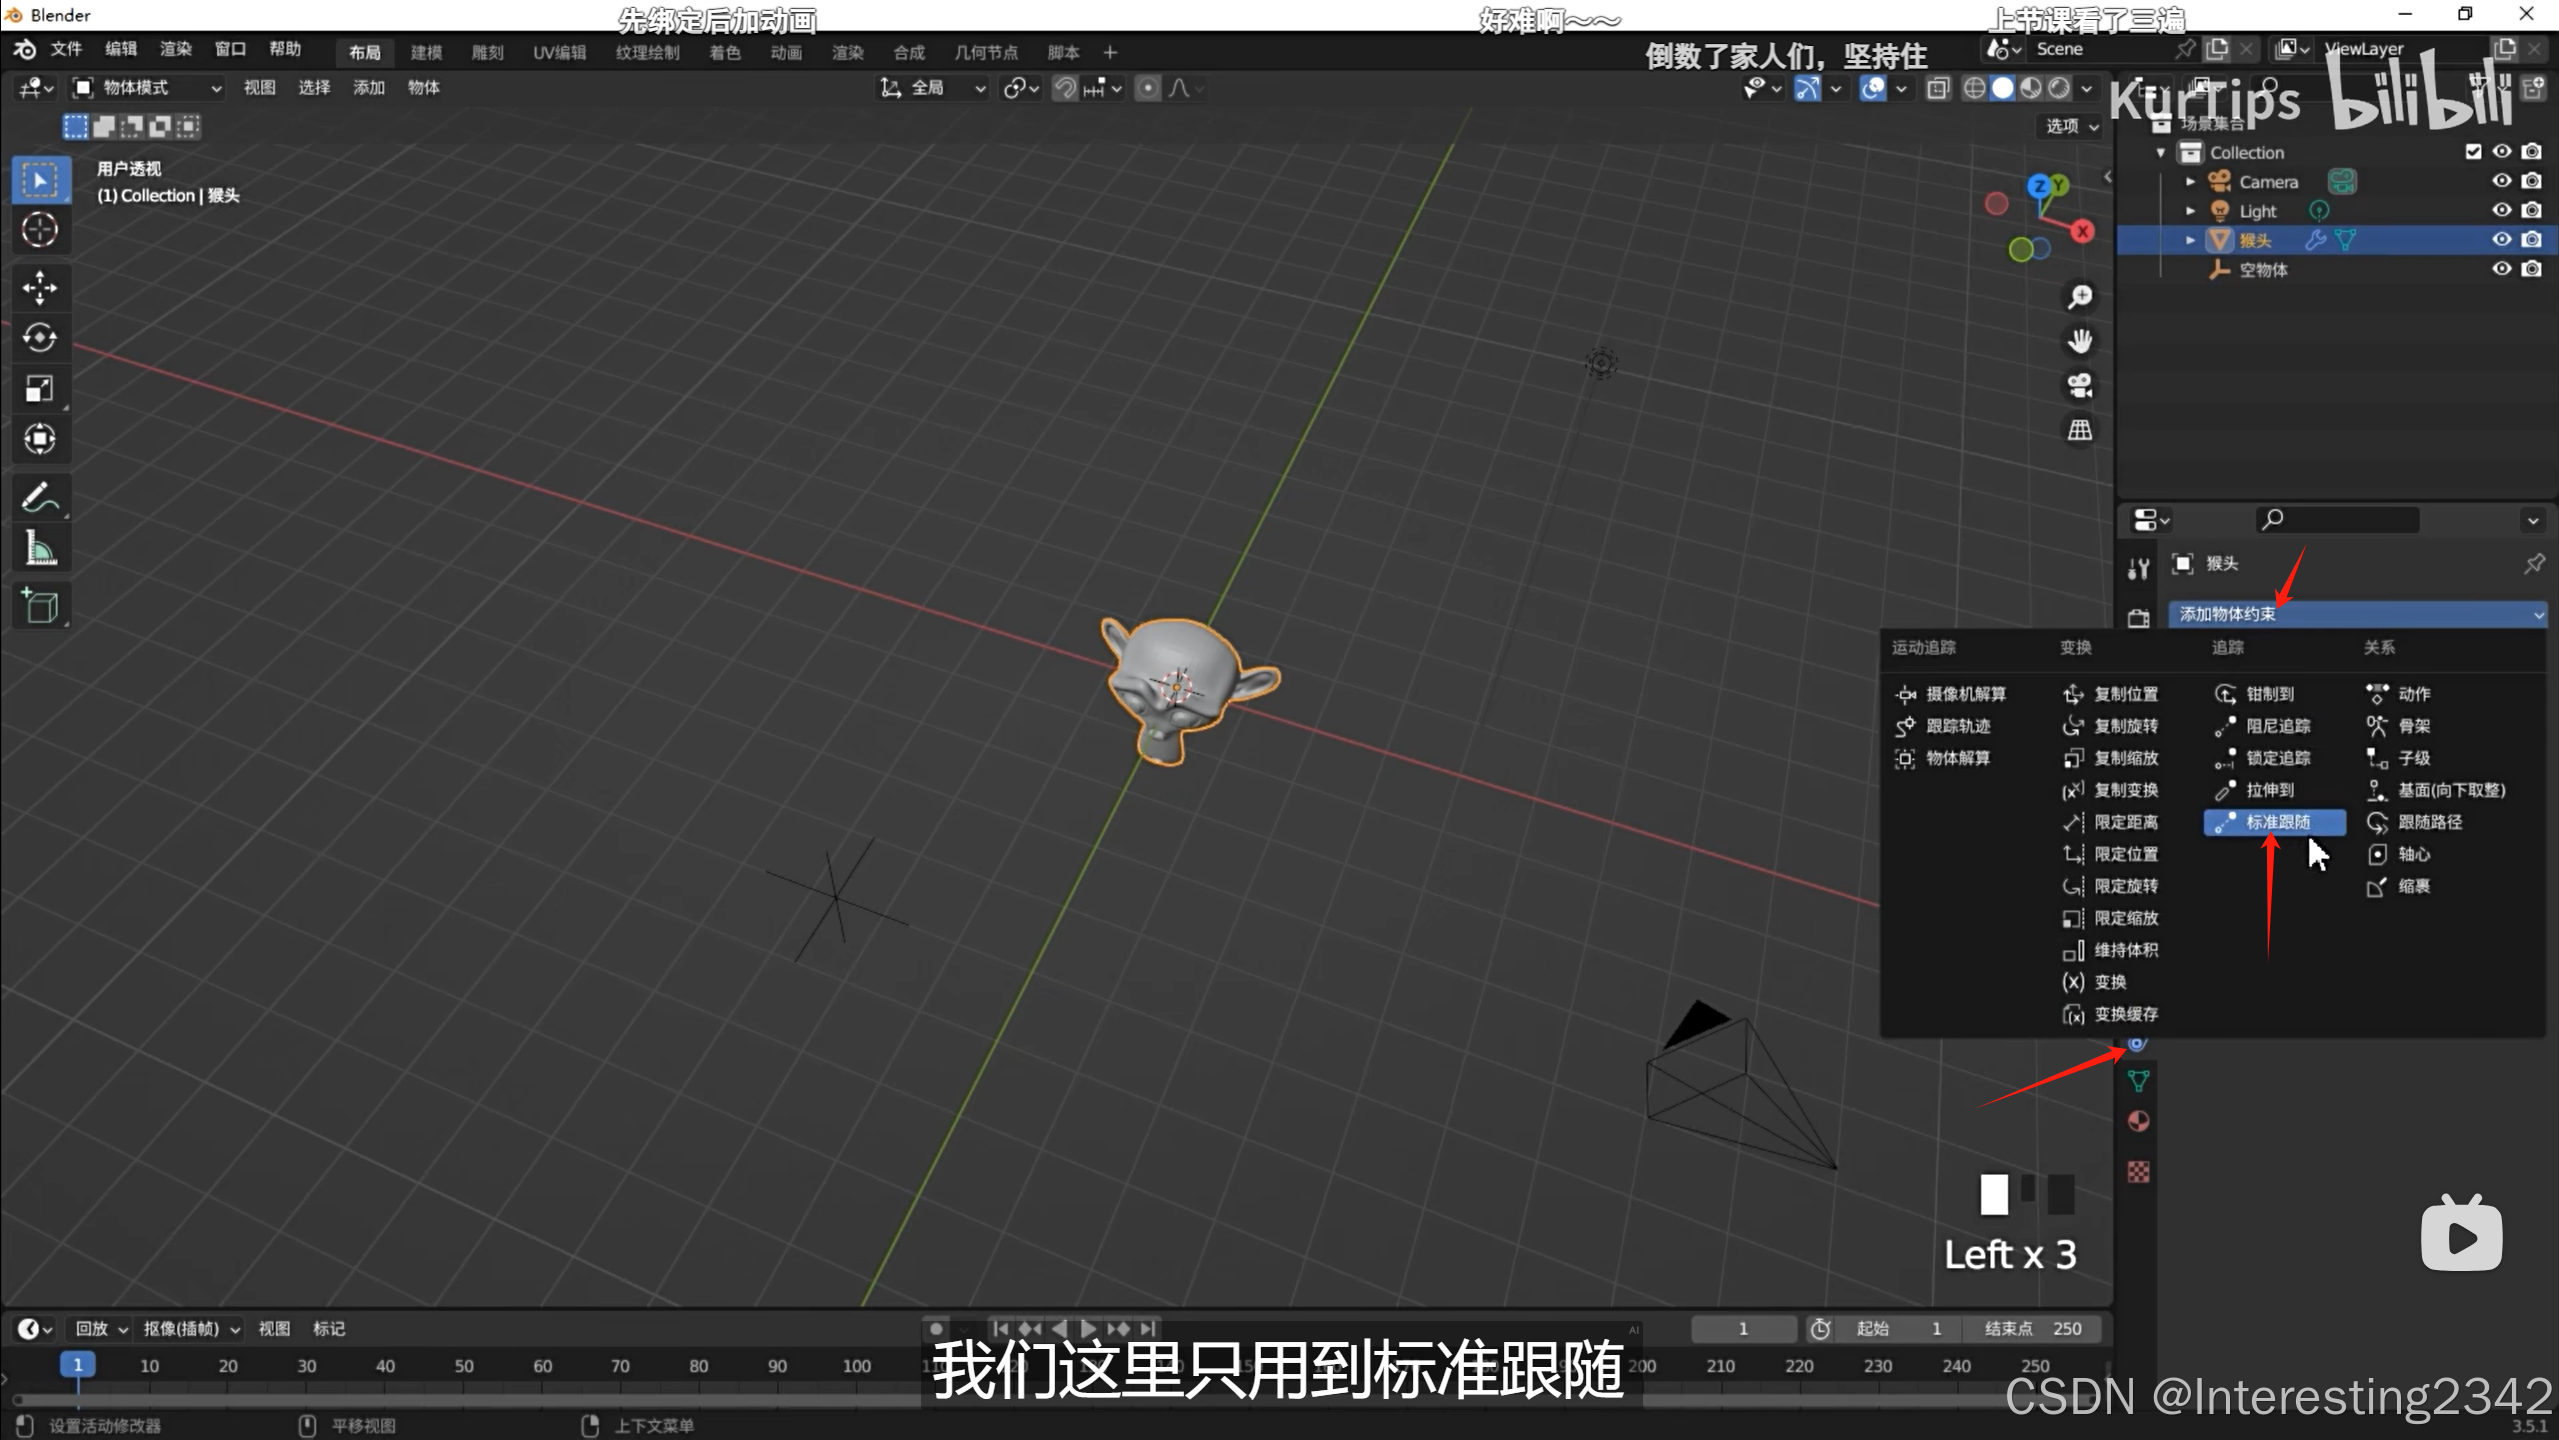Viewport: 2559px width, 1440px height.
Task: Select the Rotate tool icon
Action: point(40,338)
